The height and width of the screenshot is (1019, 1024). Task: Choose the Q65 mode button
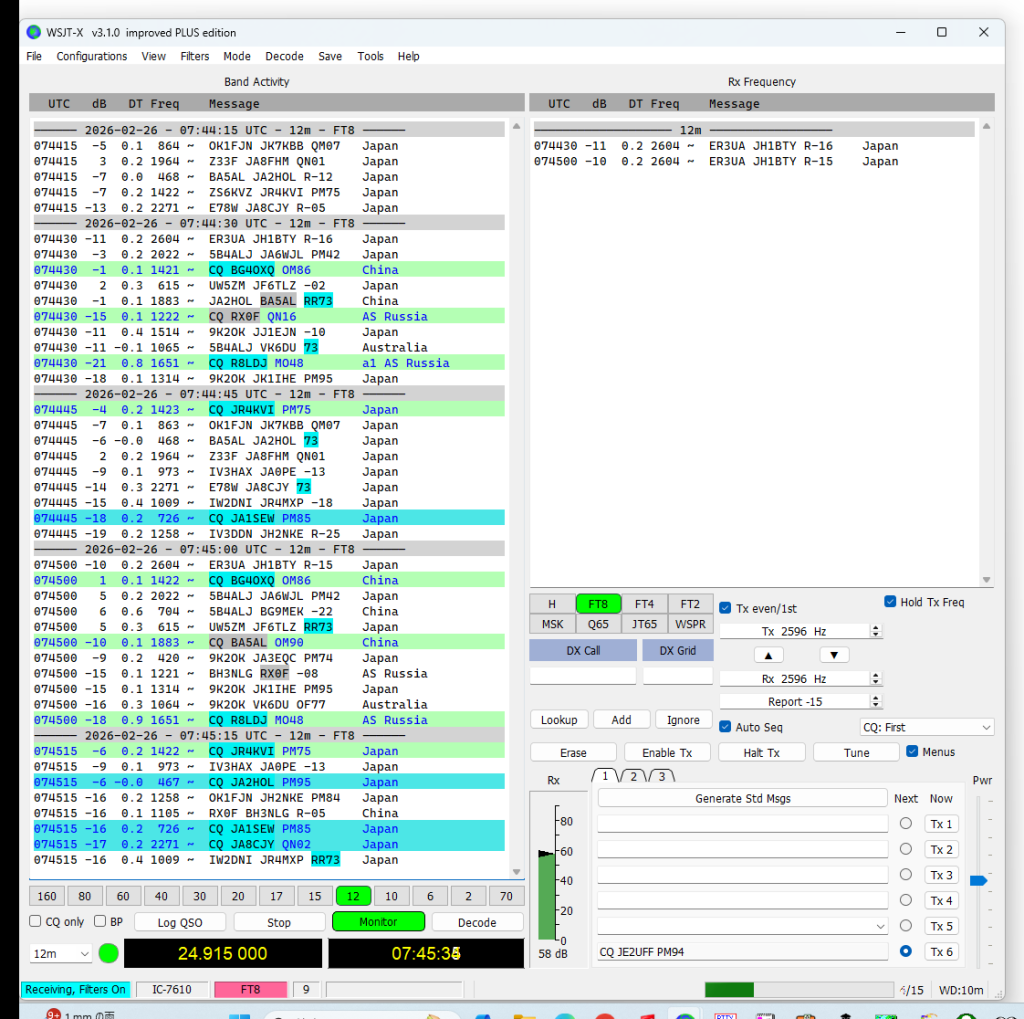coord(598,624)
